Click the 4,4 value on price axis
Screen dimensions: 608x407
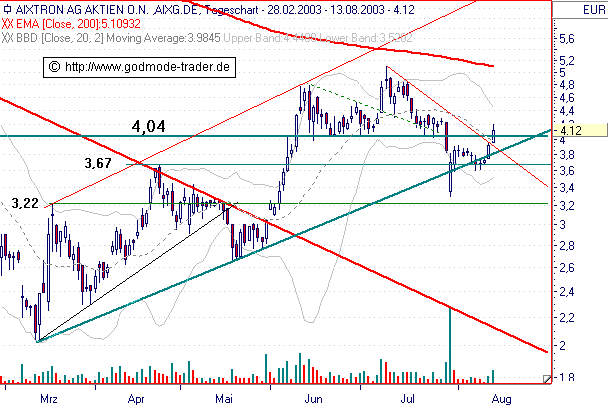click(x=567, y=111)
